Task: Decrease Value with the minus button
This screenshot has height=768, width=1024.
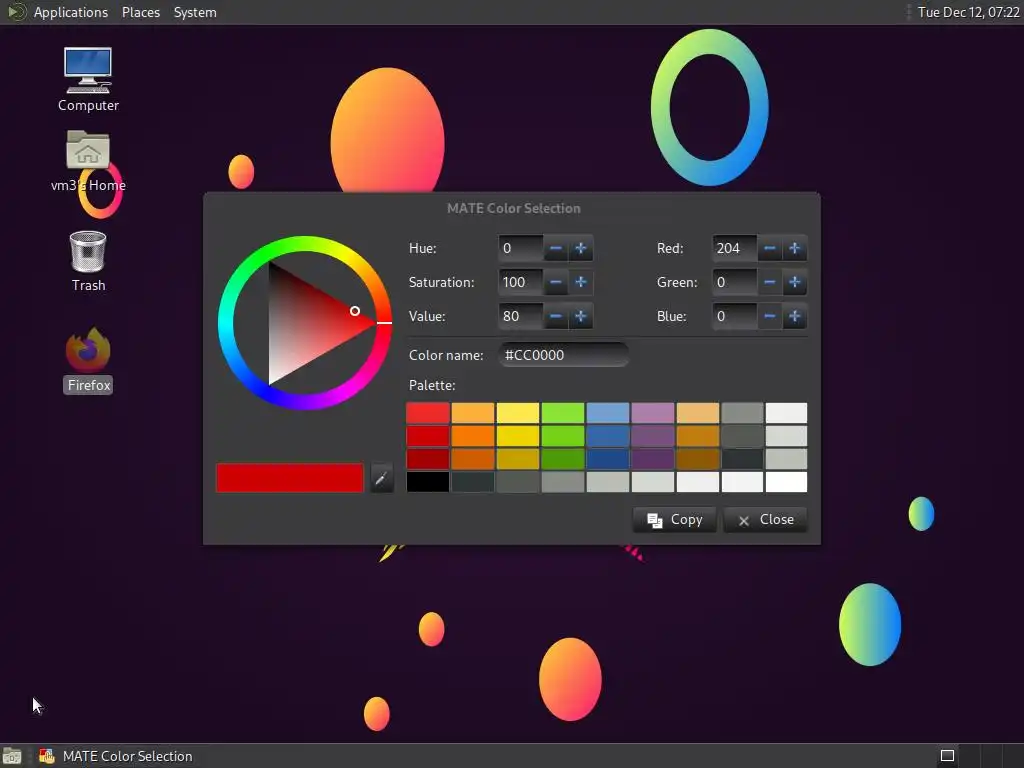Action: (556, 317)
